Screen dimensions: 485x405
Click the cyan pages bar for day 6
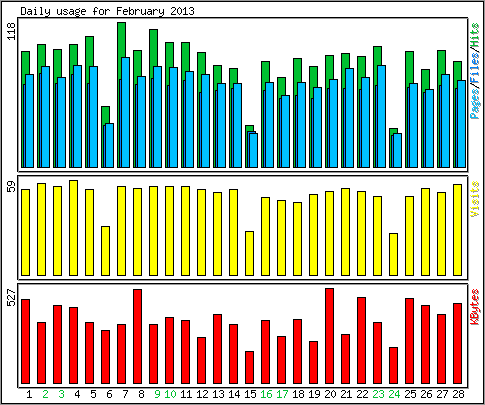110,145
